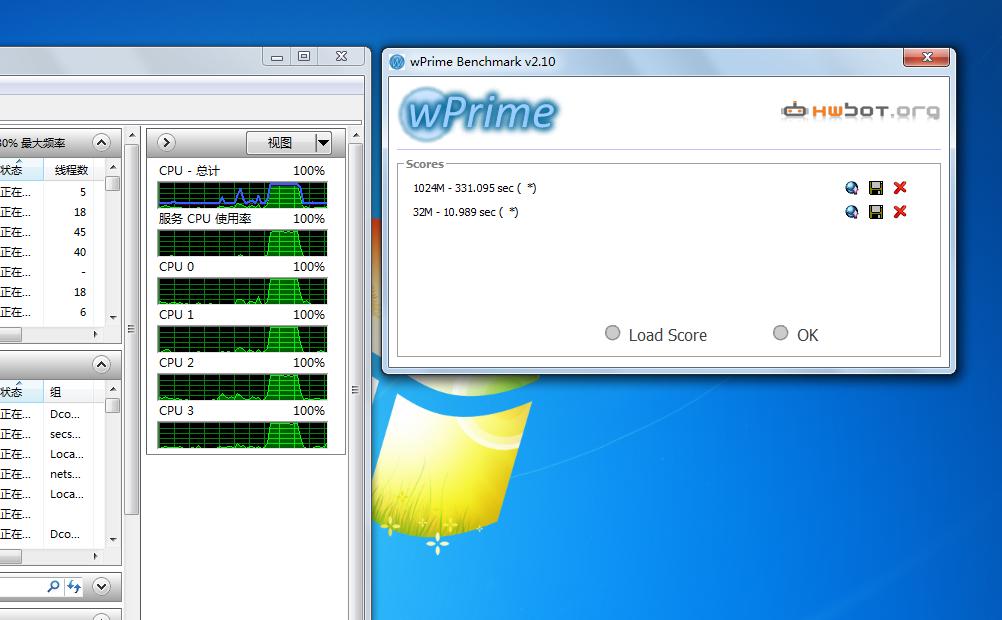Save the 1024M score with floppy icon
The height and width of the screenshot is (620, 1002).
pos(876,187)
